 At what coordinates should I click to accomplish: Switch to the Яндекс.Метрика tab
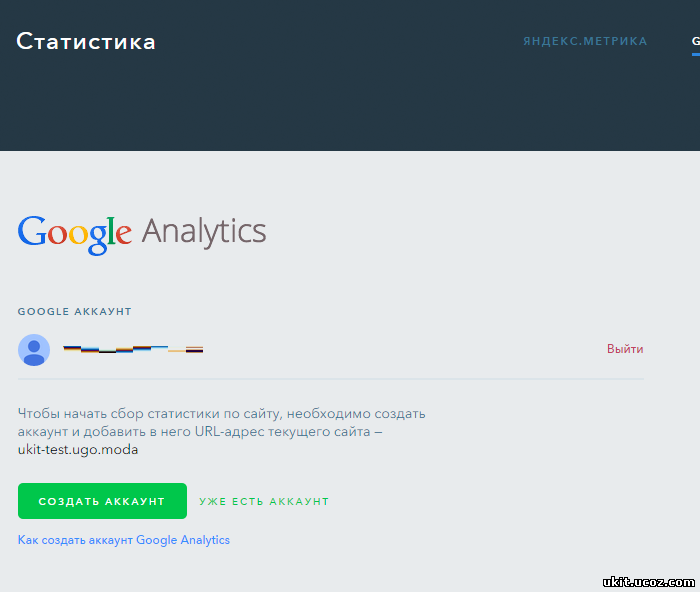point(585,41)
